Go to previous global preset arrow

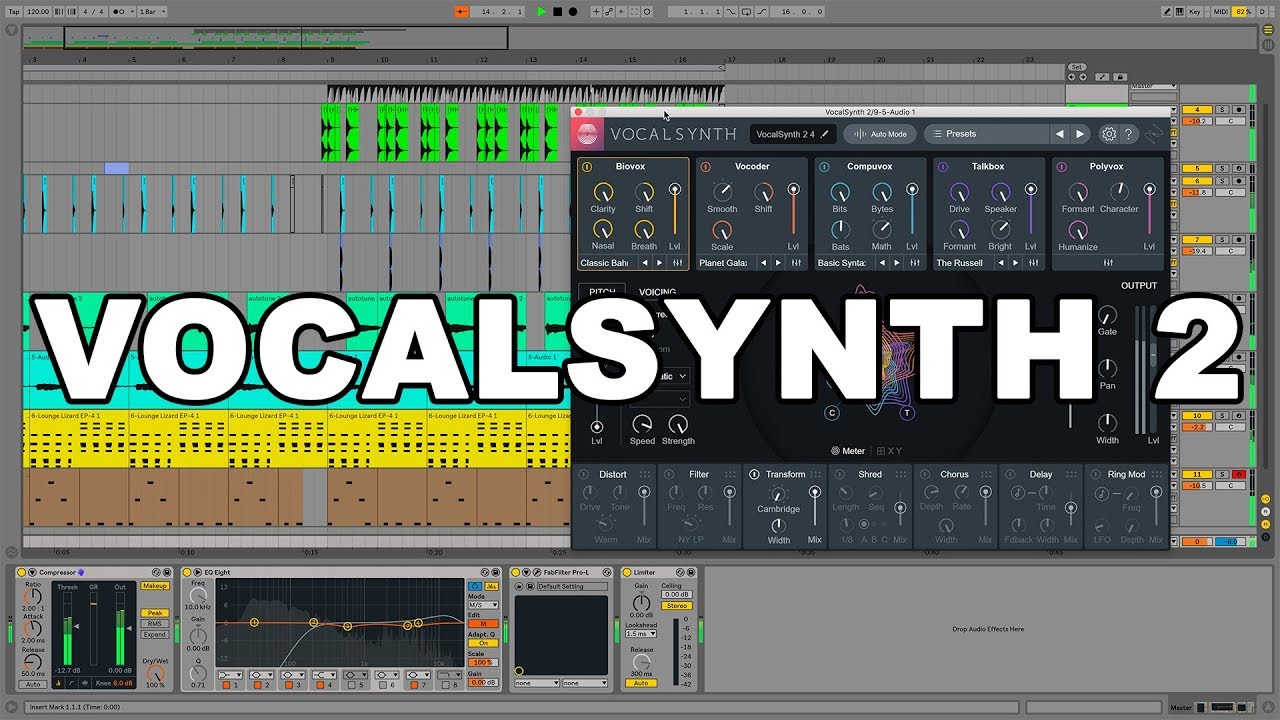point(1059,134)
